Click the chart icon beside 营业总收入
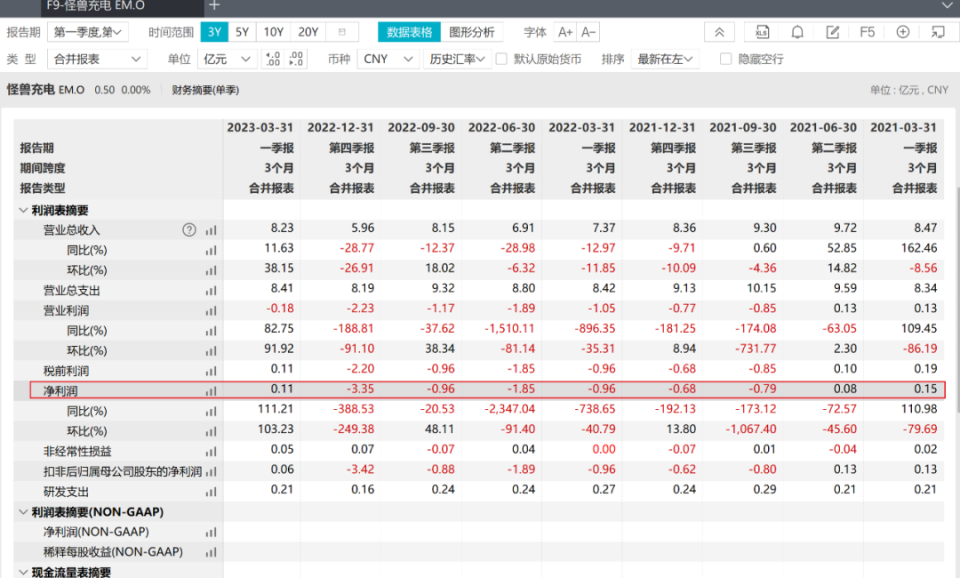The width and height of the screenshot is (960, 578). pos(211,230)
